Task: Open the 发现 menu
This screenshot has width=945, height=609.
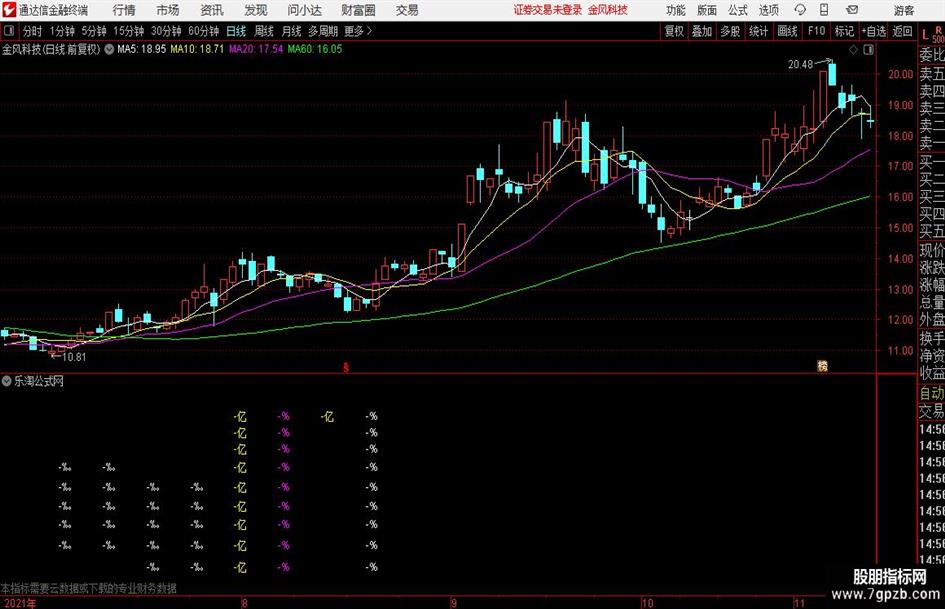Action: click(256, 10)
